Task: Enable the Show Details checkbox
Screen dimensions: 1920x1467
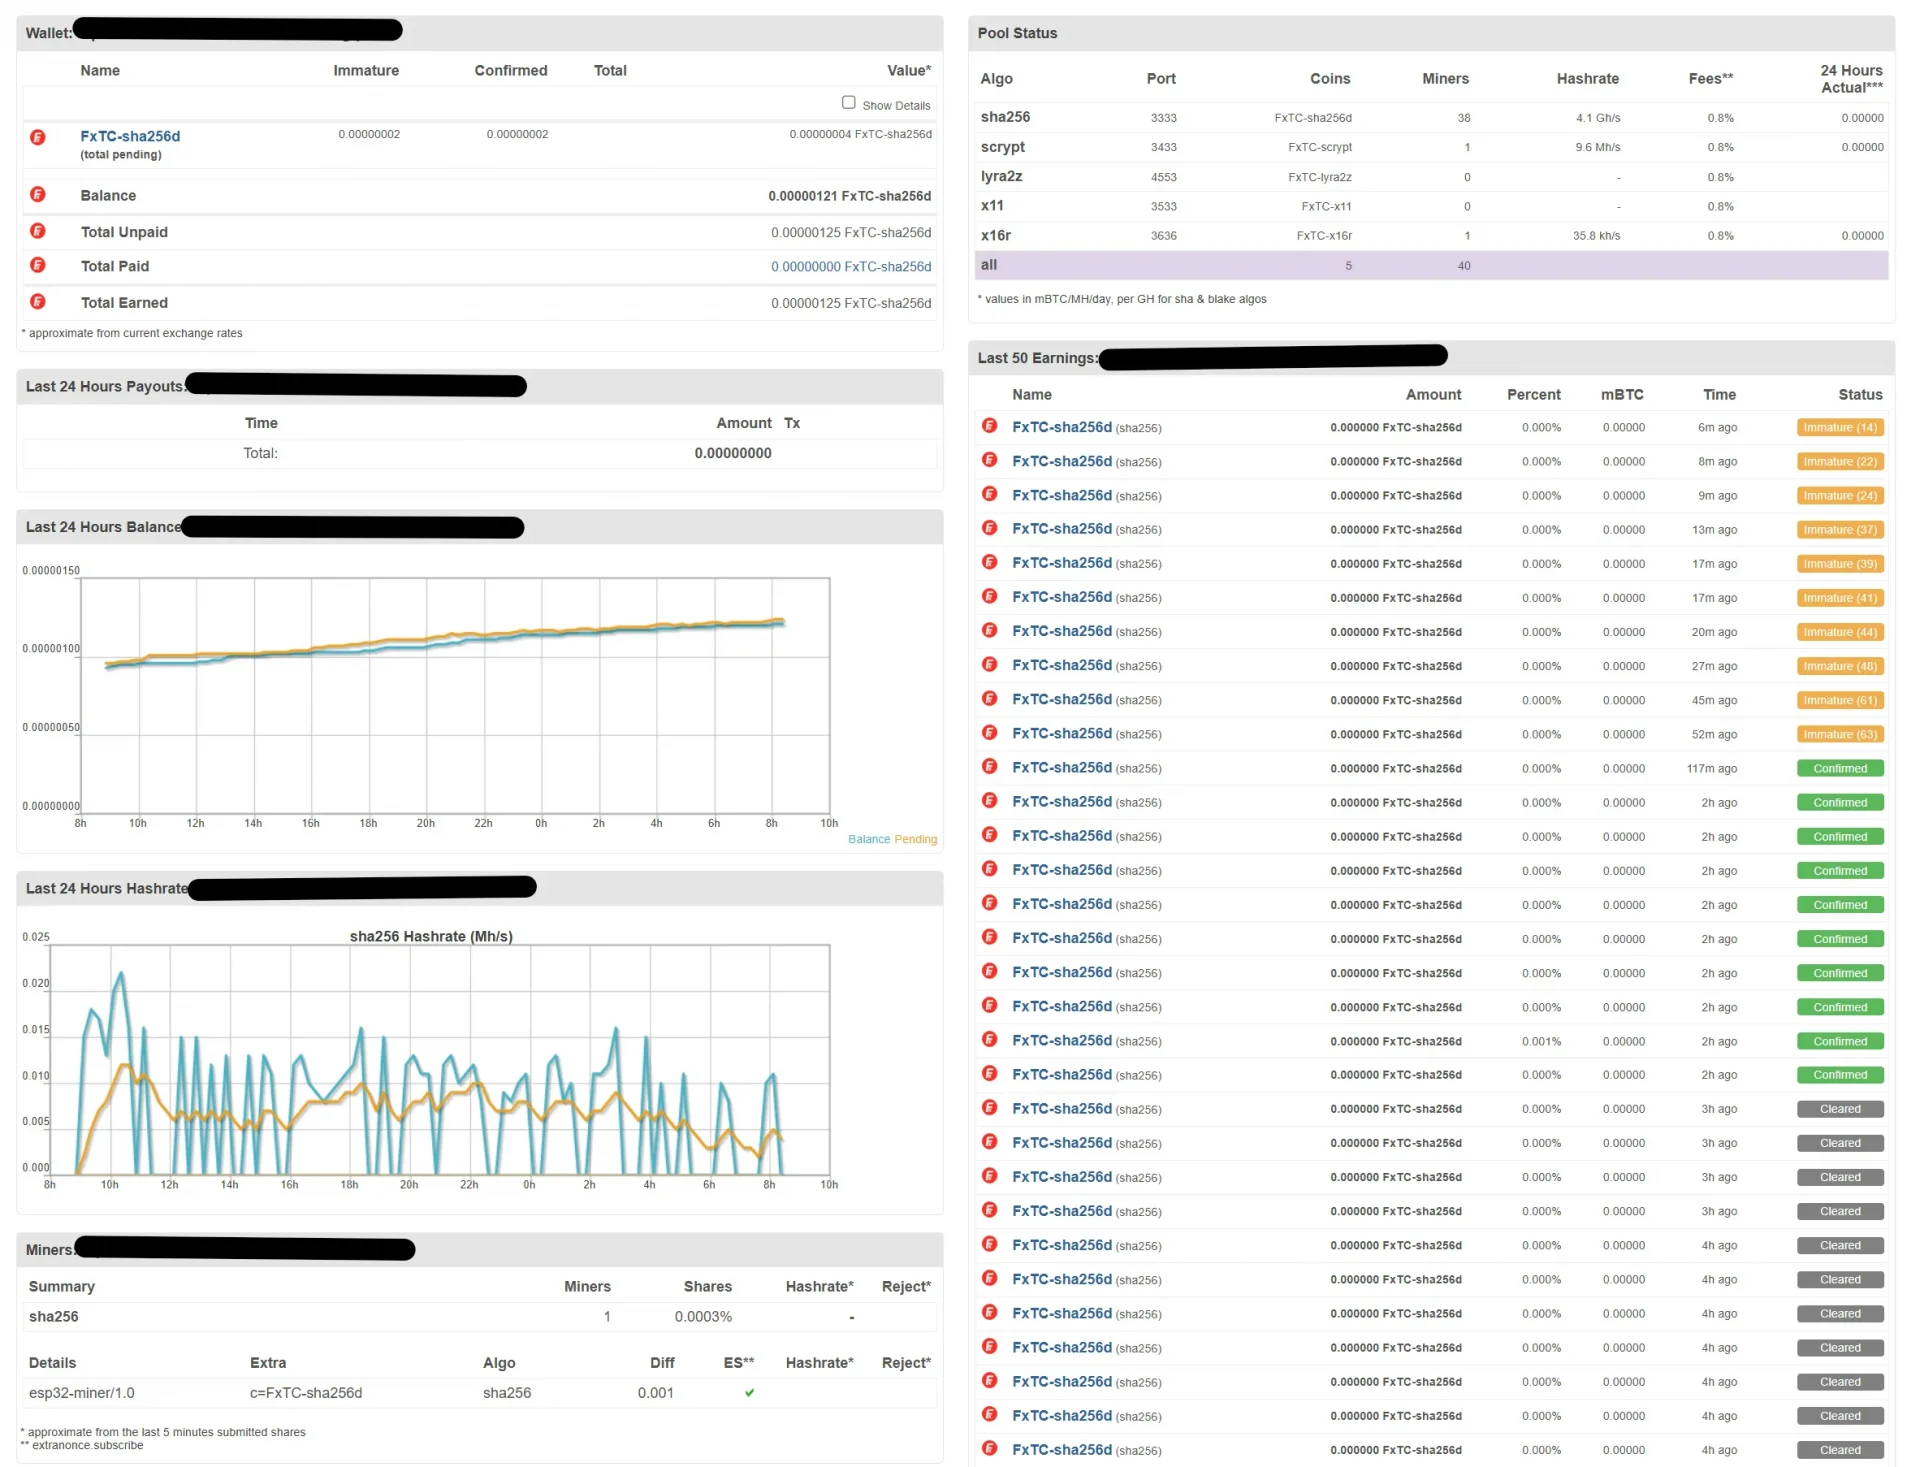Action: (x=848, y=103)
